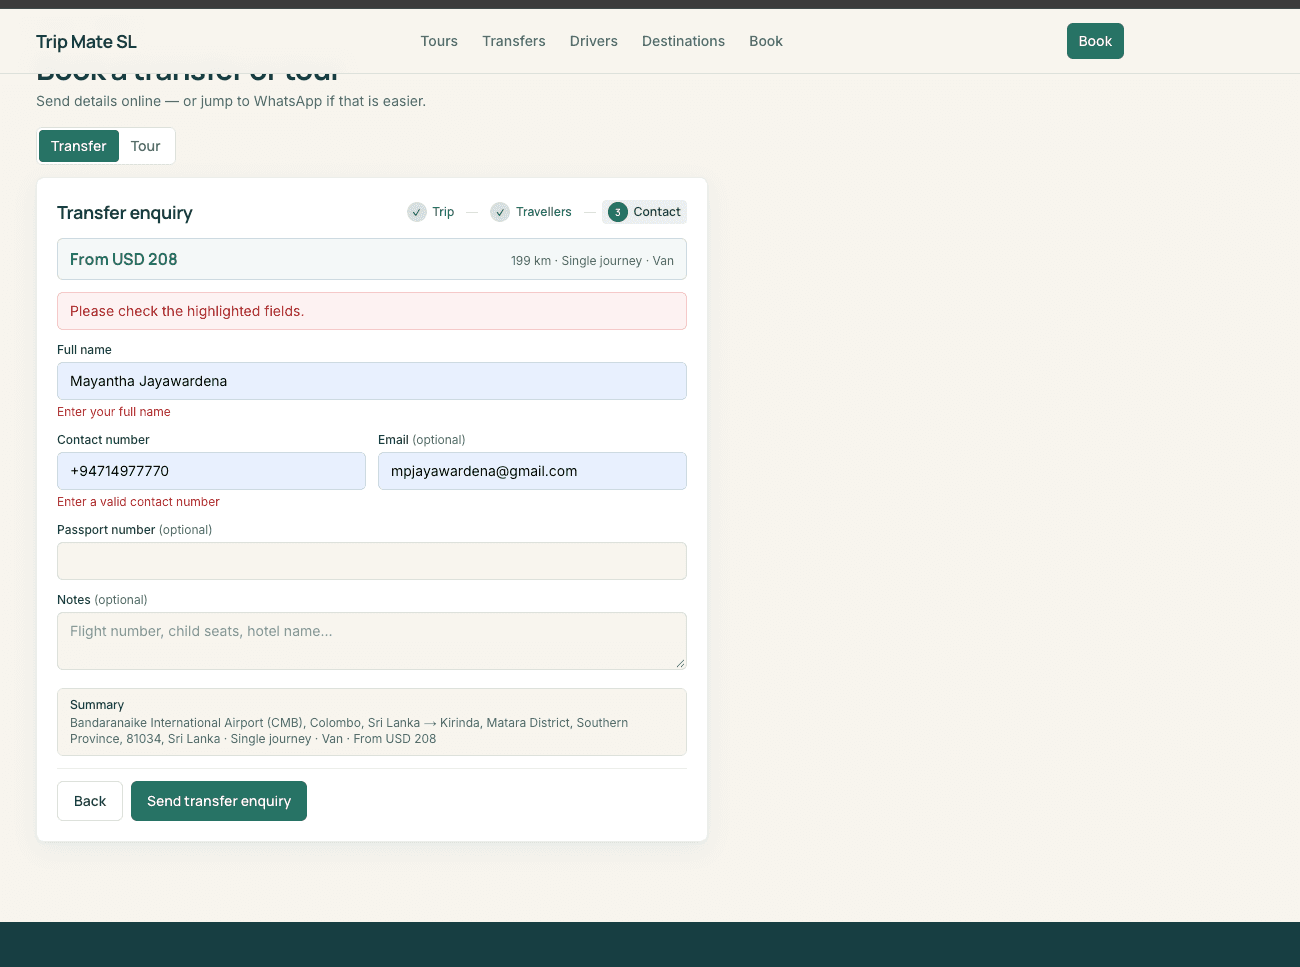This screenshot has width=1300, height=967.
Task: Open the Tours nav menu item
Action: click(439, 41)
